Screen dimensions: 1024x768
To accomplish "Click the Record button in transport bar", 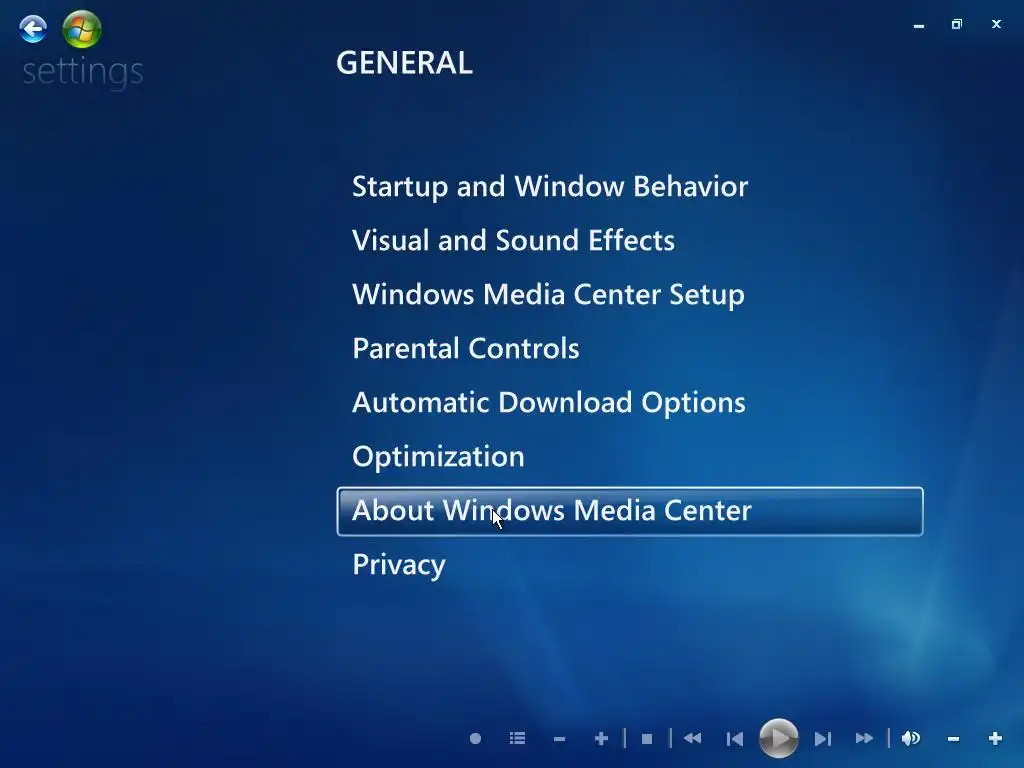I will (x=475, y=739).
